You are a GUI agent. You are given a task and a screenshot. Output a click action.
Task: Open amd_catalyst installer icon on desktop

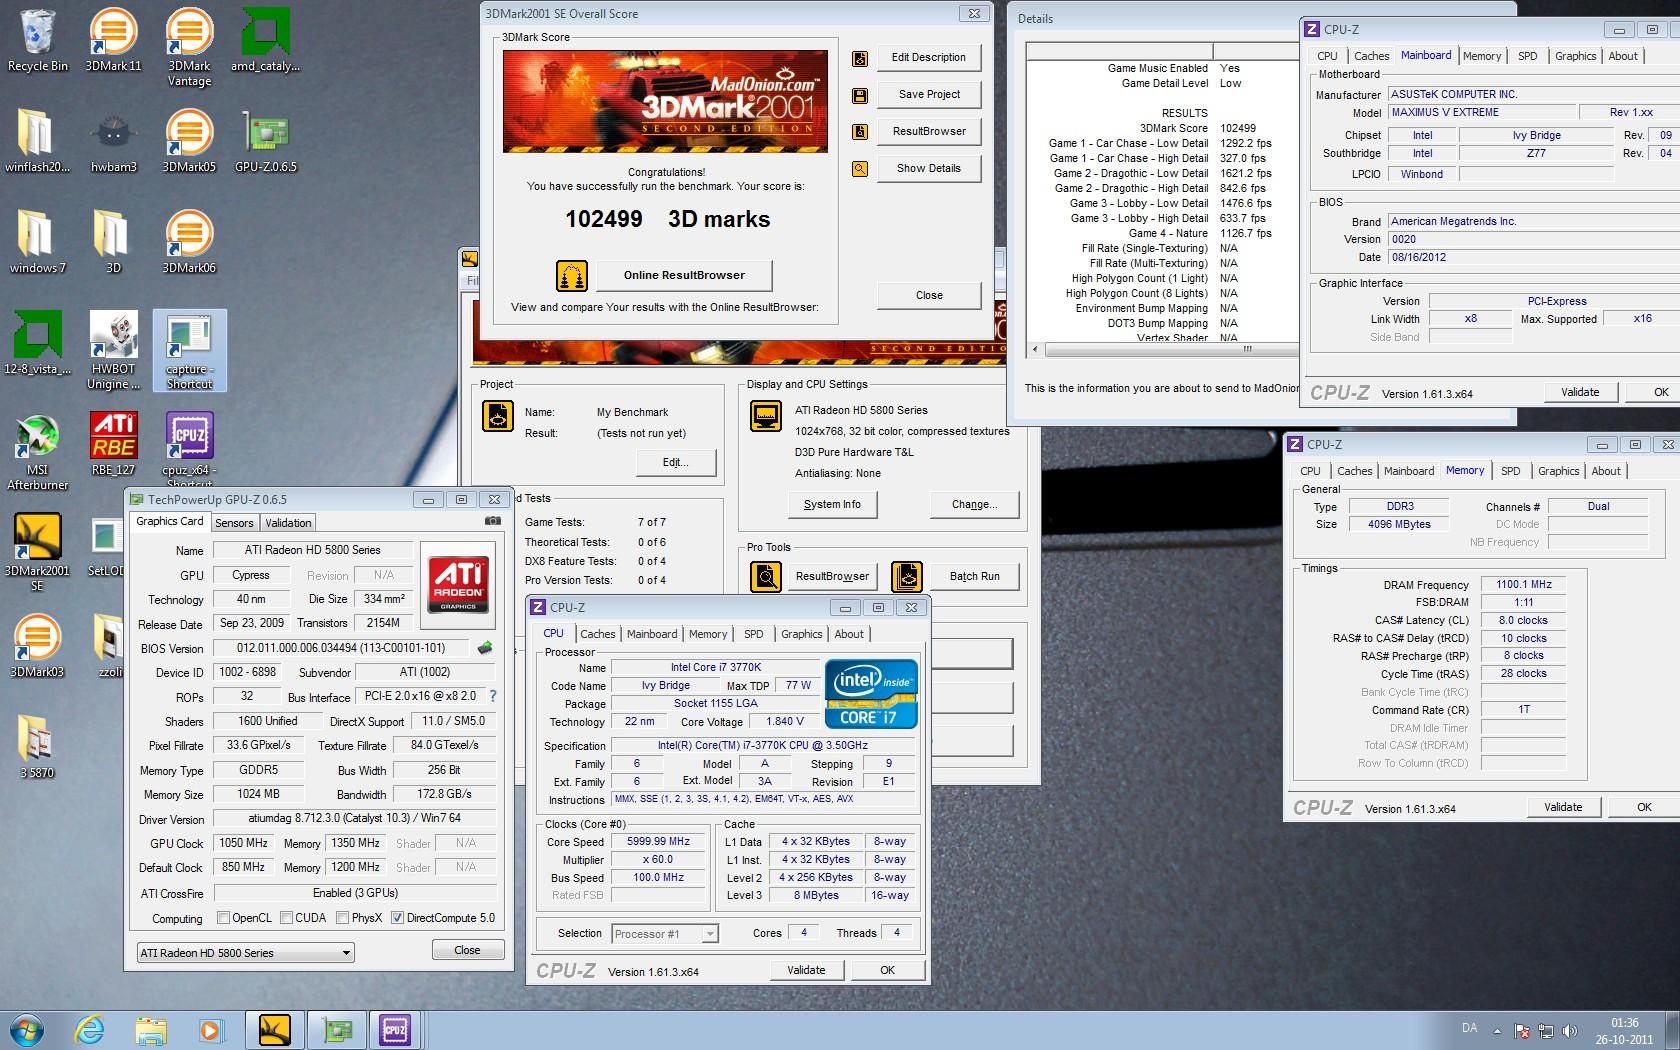pyautogui.click(x=265, y=40)
